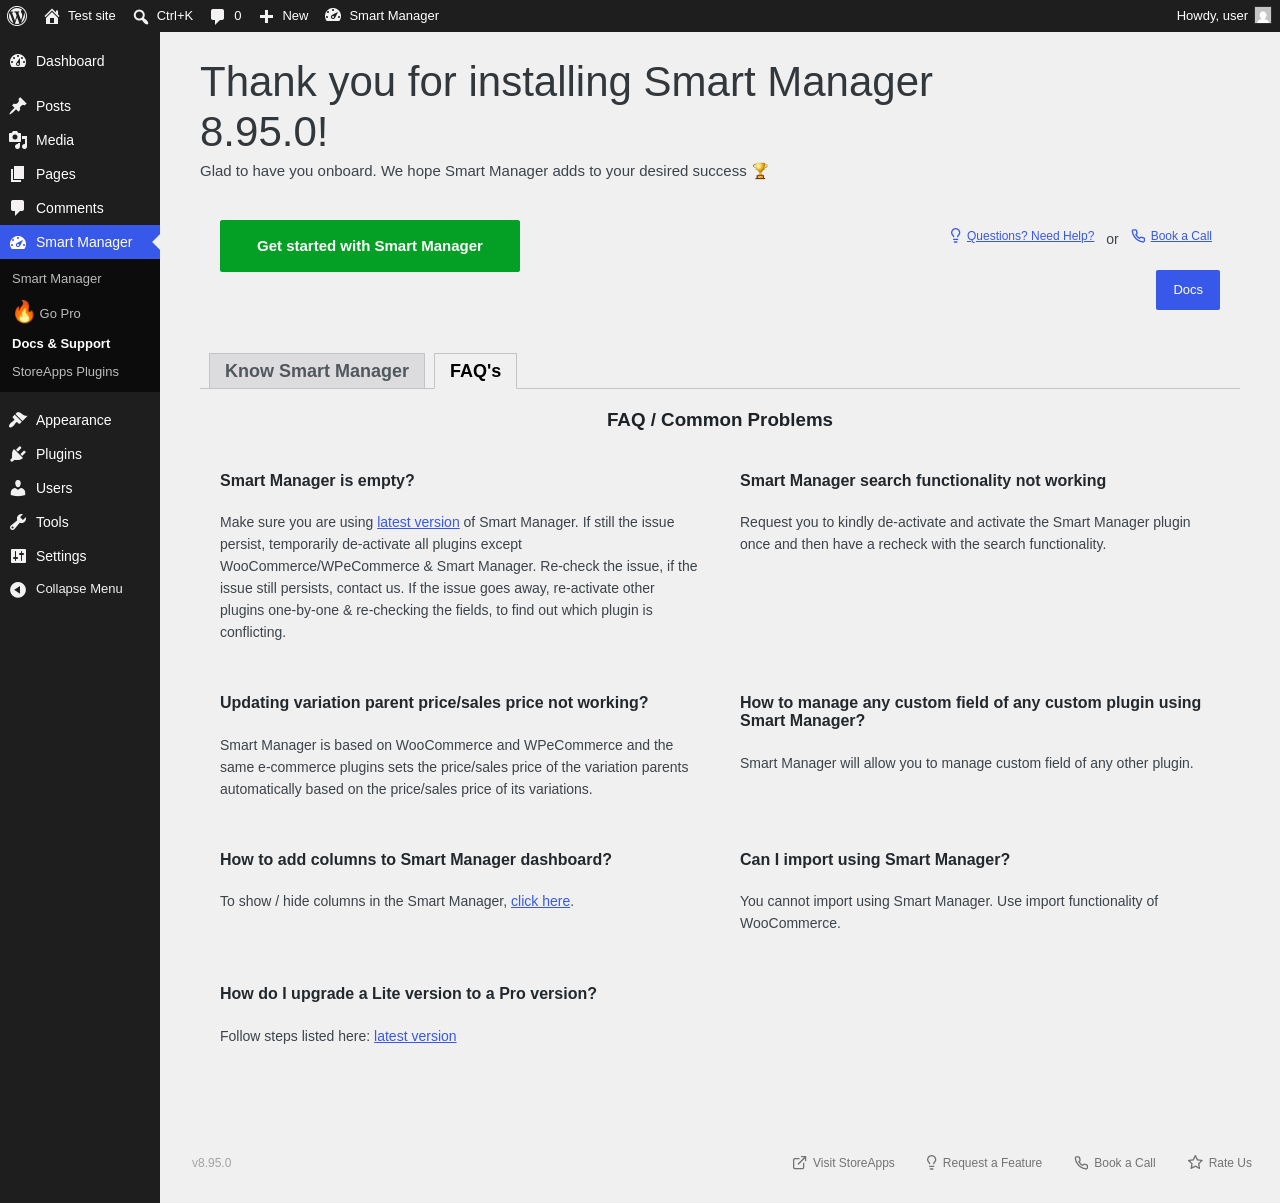Image resolution: width=1280 pixels, height=1203 pixels.
Task: Open the Ctrl+K search shortcut label
Action: 175,16
